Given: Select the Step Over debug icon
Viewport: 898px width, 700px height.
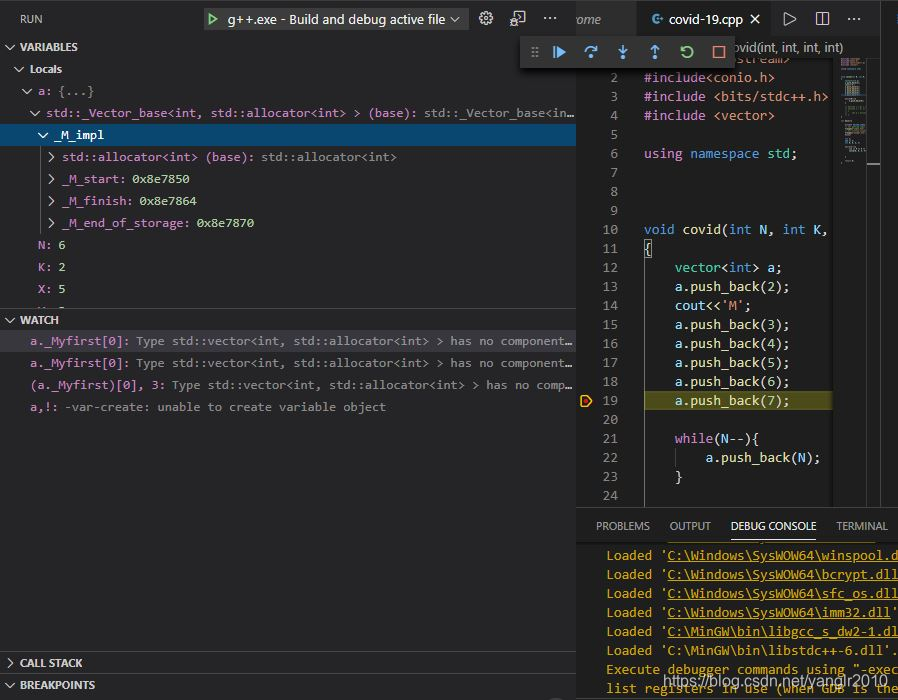Looking at the screenshot, I should tap(592, 52).
